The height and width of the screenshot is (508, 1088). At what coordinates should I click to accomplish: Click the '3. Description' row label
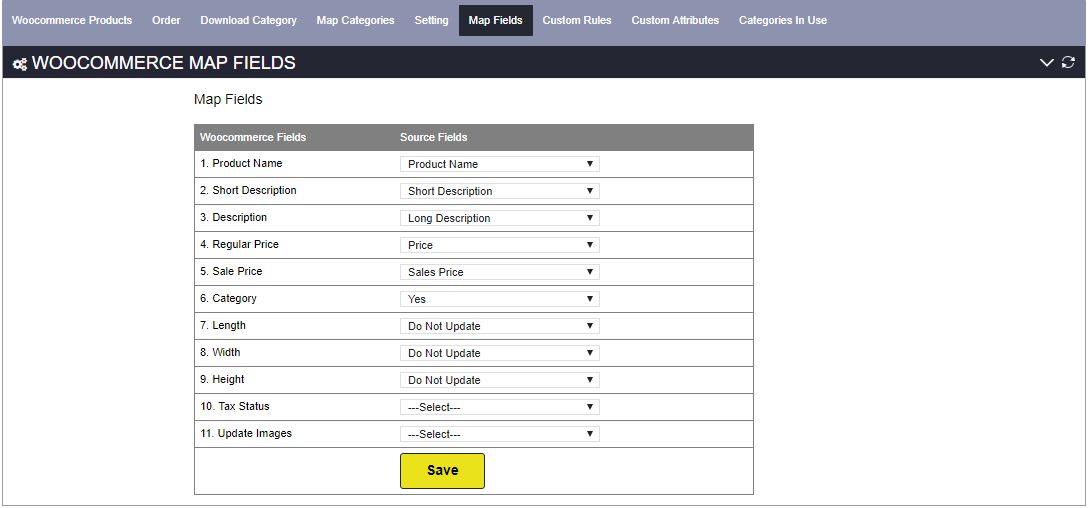(234, 217)
